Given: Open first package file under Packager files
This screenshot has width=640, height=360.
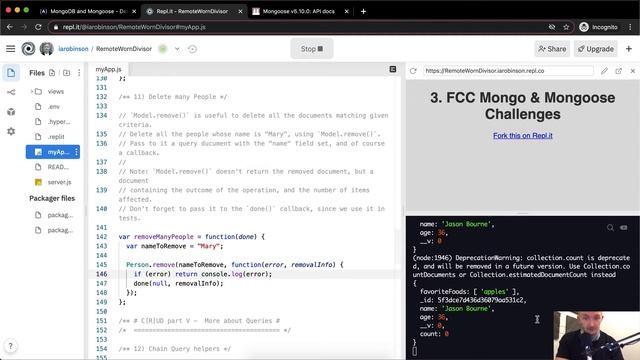Looking at the screenshot, I should coord(52,215).
